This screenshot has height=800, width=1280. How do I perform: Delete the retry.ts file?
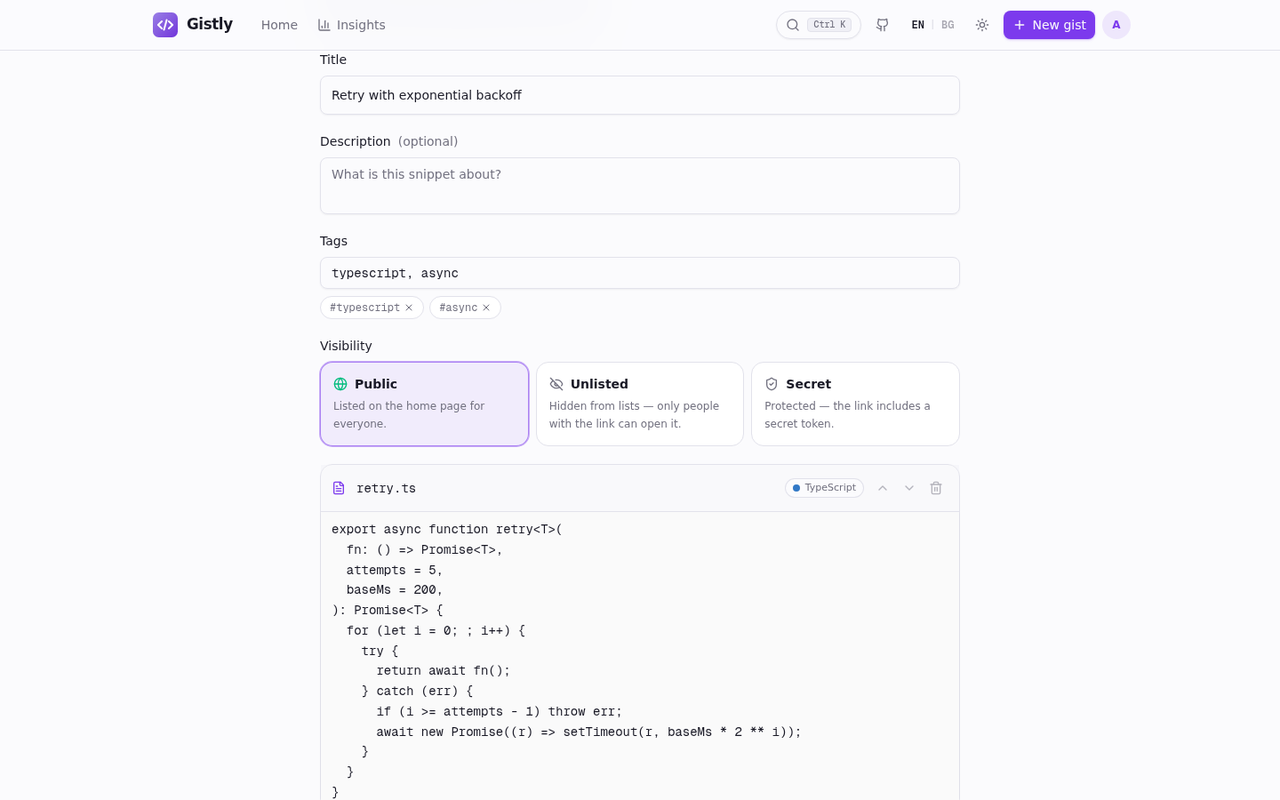coord(936,488)
